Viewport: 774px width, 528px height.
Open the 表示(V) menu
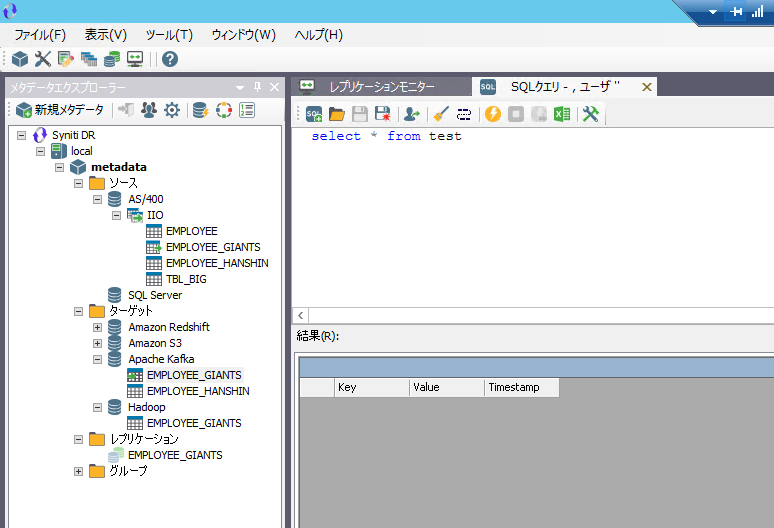[x=106, y=35]
